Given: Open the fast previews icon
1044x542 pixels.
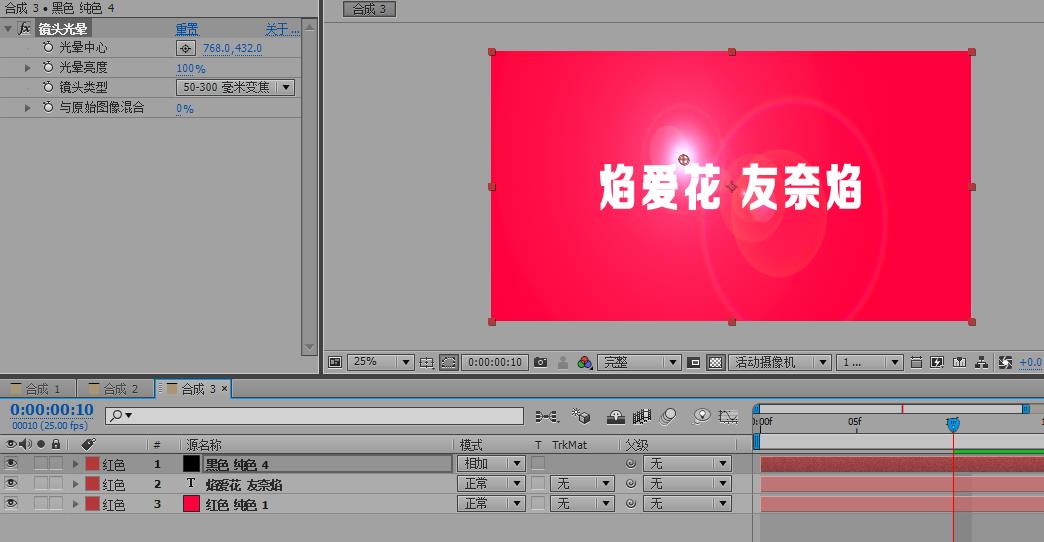Looking at the screenshot, I should click(x=937, y=362).
